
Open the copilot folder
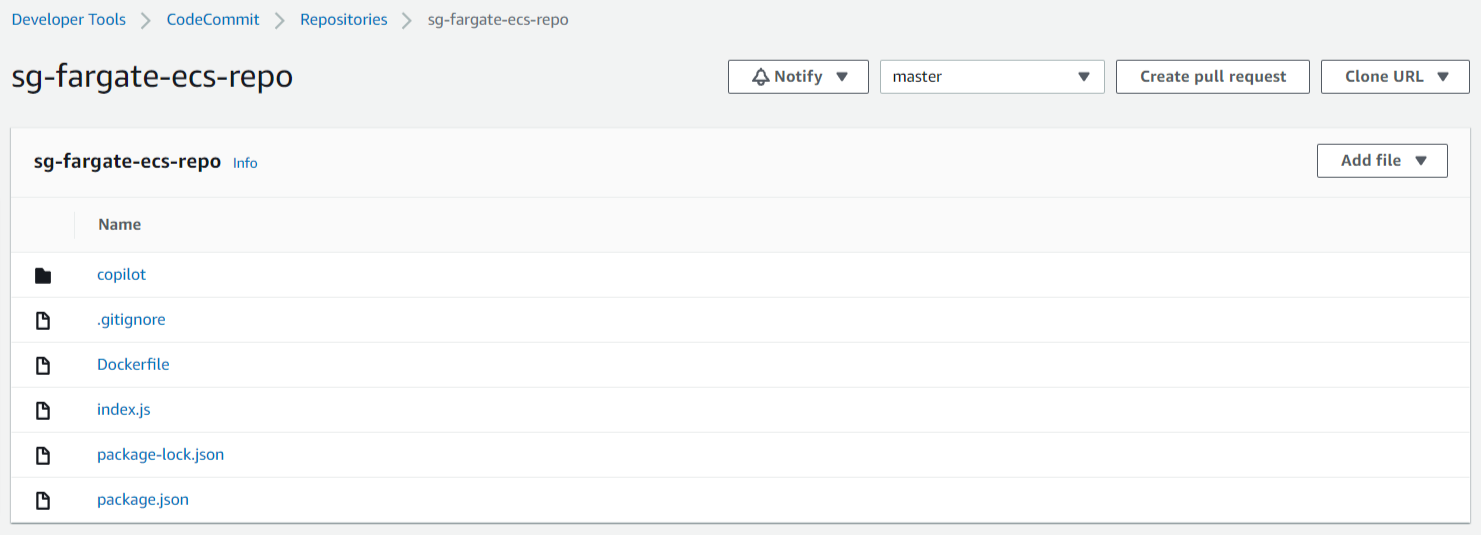click(x=121, y=275)
